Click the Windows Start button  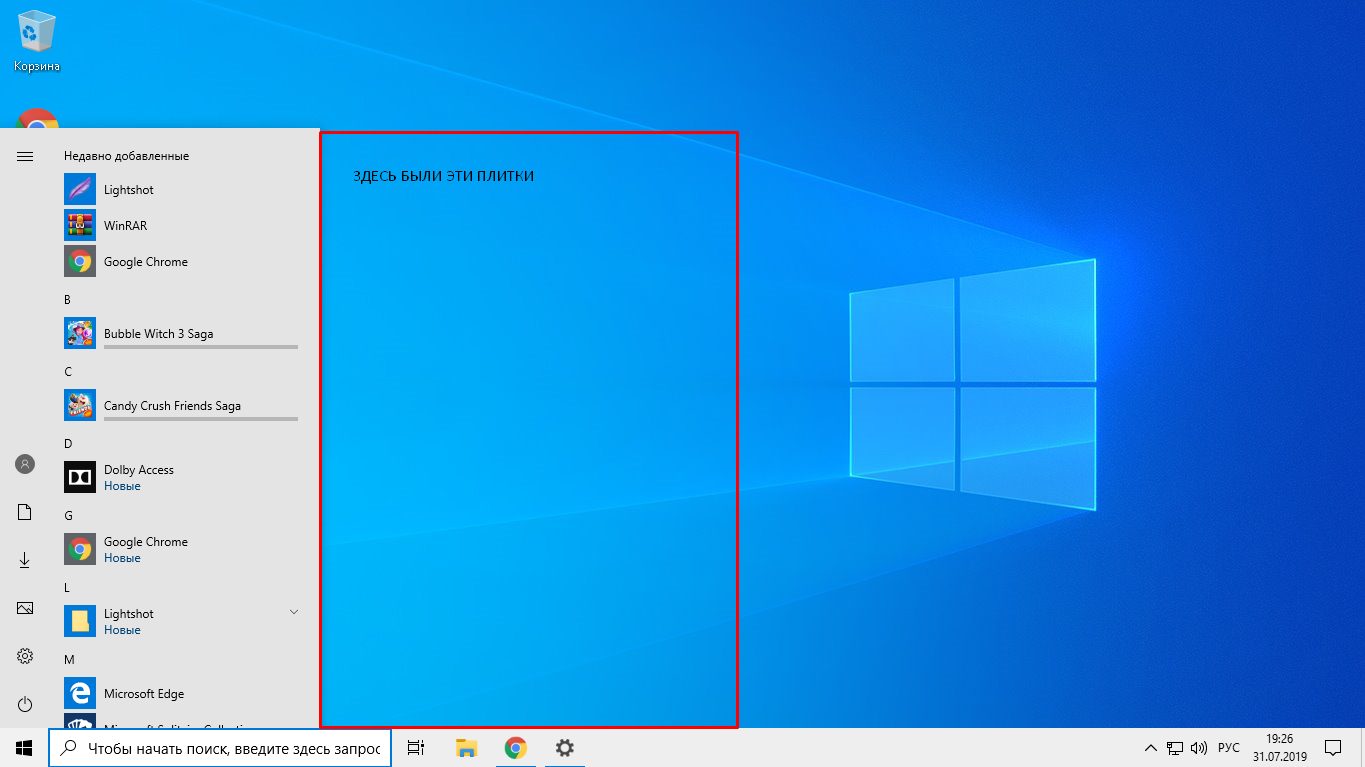pyautogui.click(x=24, y=748)
